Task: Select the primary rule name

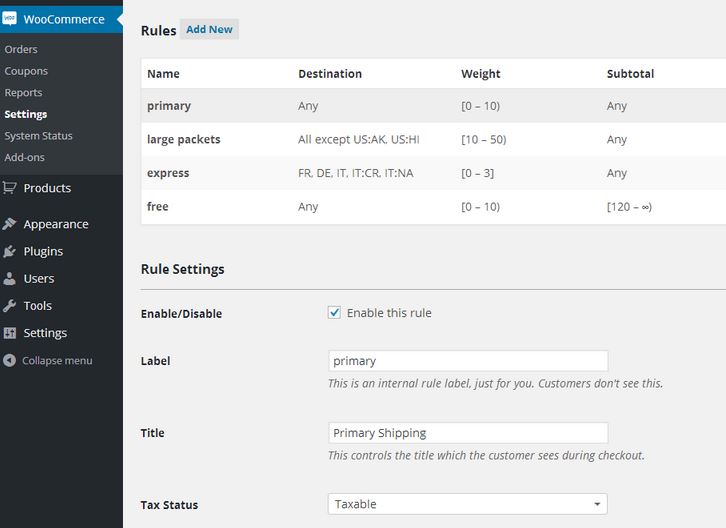Action: pyautogui.click(x=169, y=106)
